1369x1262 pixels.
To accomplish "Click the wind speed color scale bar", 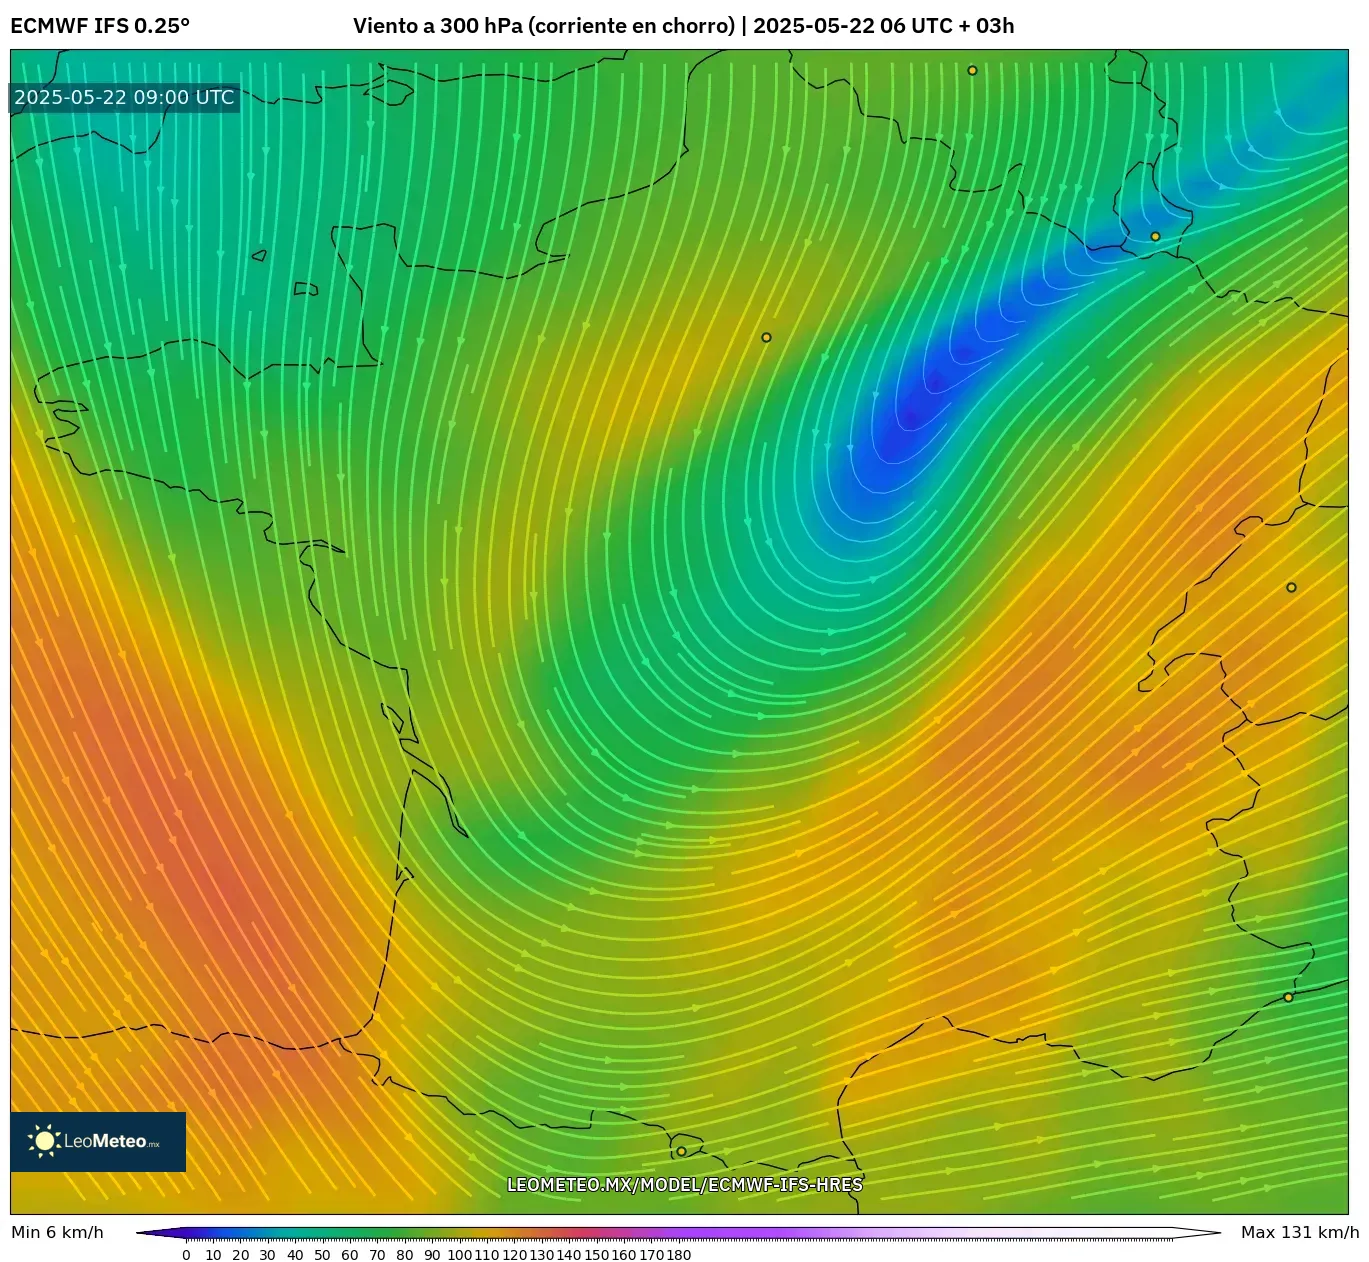I will pyautogui.click(x=678, y=1233).
